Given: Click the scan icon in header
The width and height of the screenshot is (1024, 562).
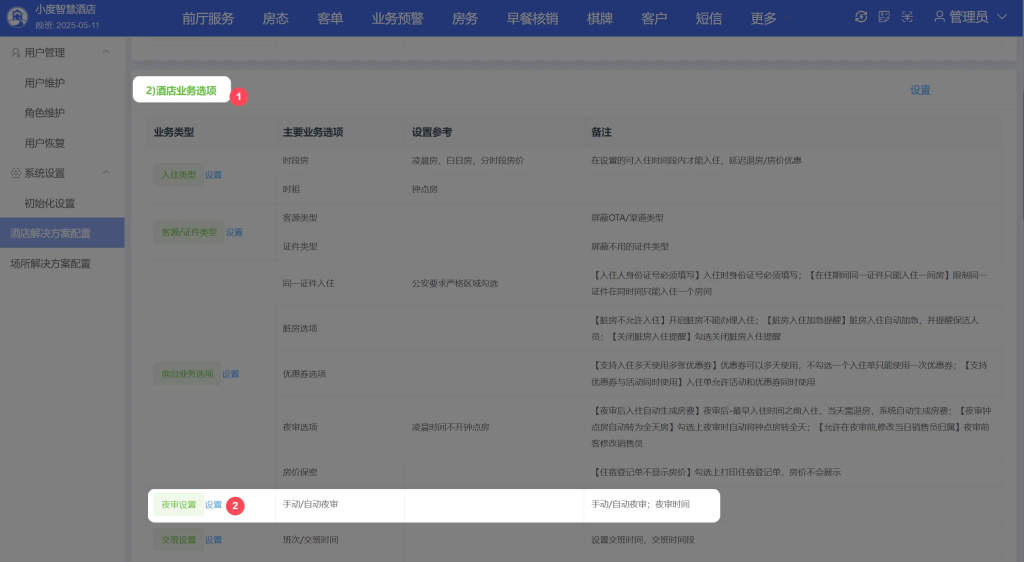Looking at the screenshot, I should tap(908, 17).
